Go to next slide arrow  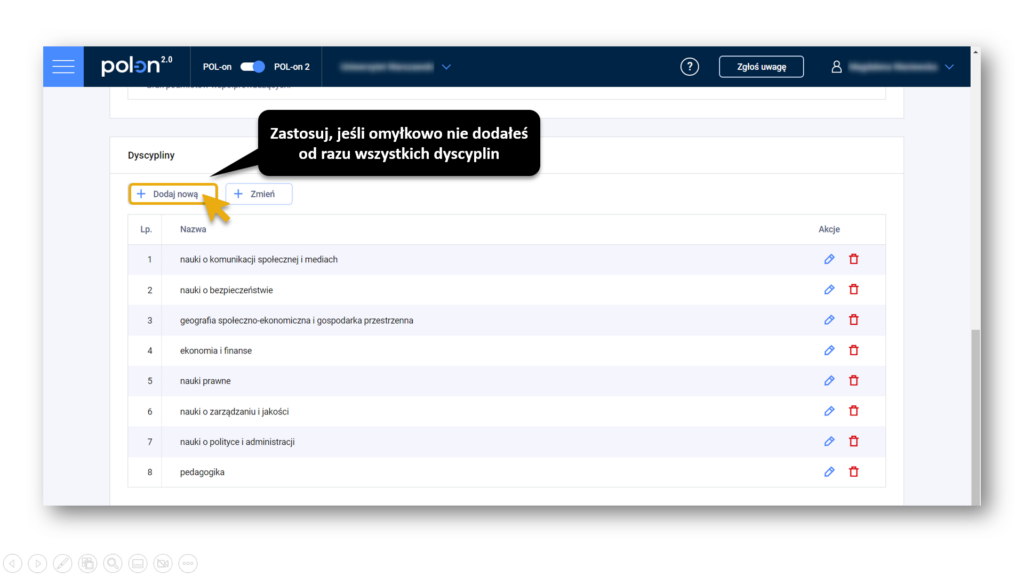37,563
